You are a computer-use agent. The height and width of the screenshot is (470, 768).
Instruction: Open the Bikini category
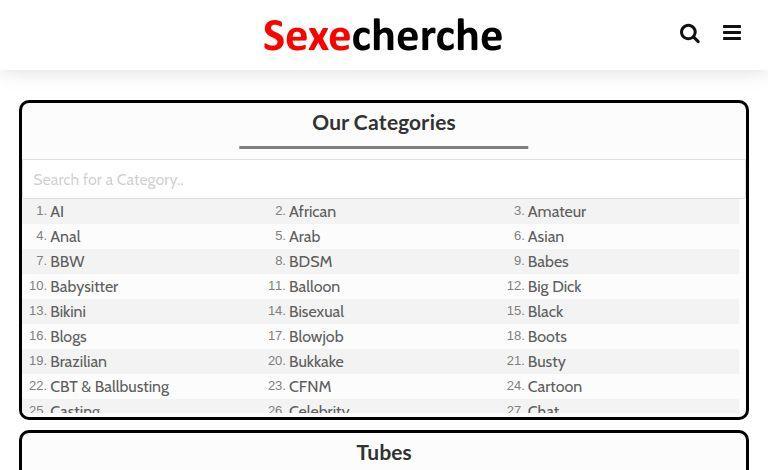point(68,312)
